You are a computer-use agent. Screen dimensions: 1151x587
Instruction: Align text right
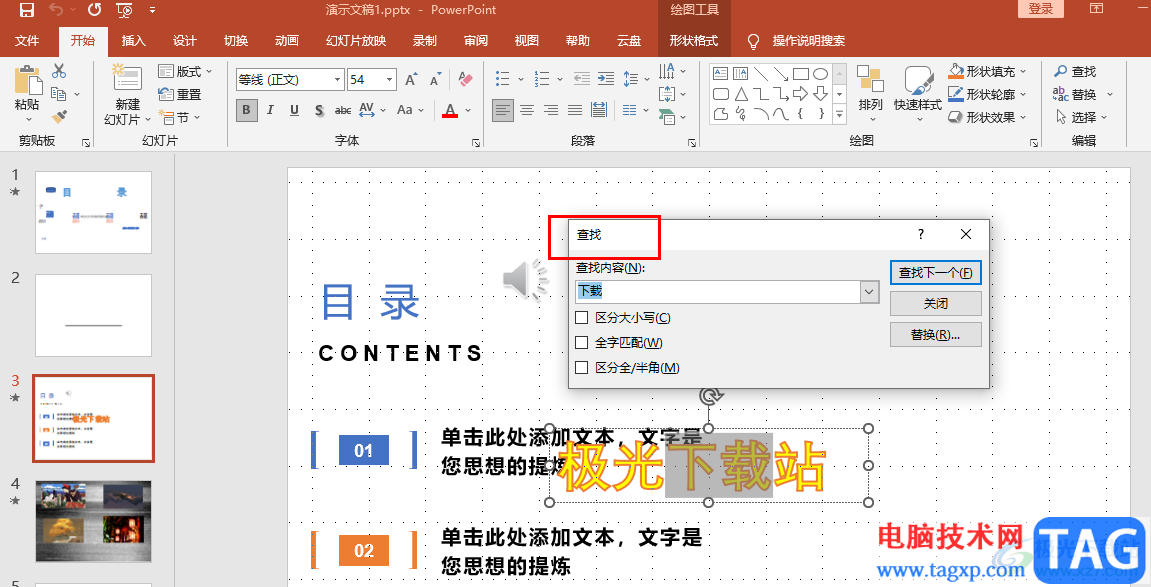click(551, 110)
